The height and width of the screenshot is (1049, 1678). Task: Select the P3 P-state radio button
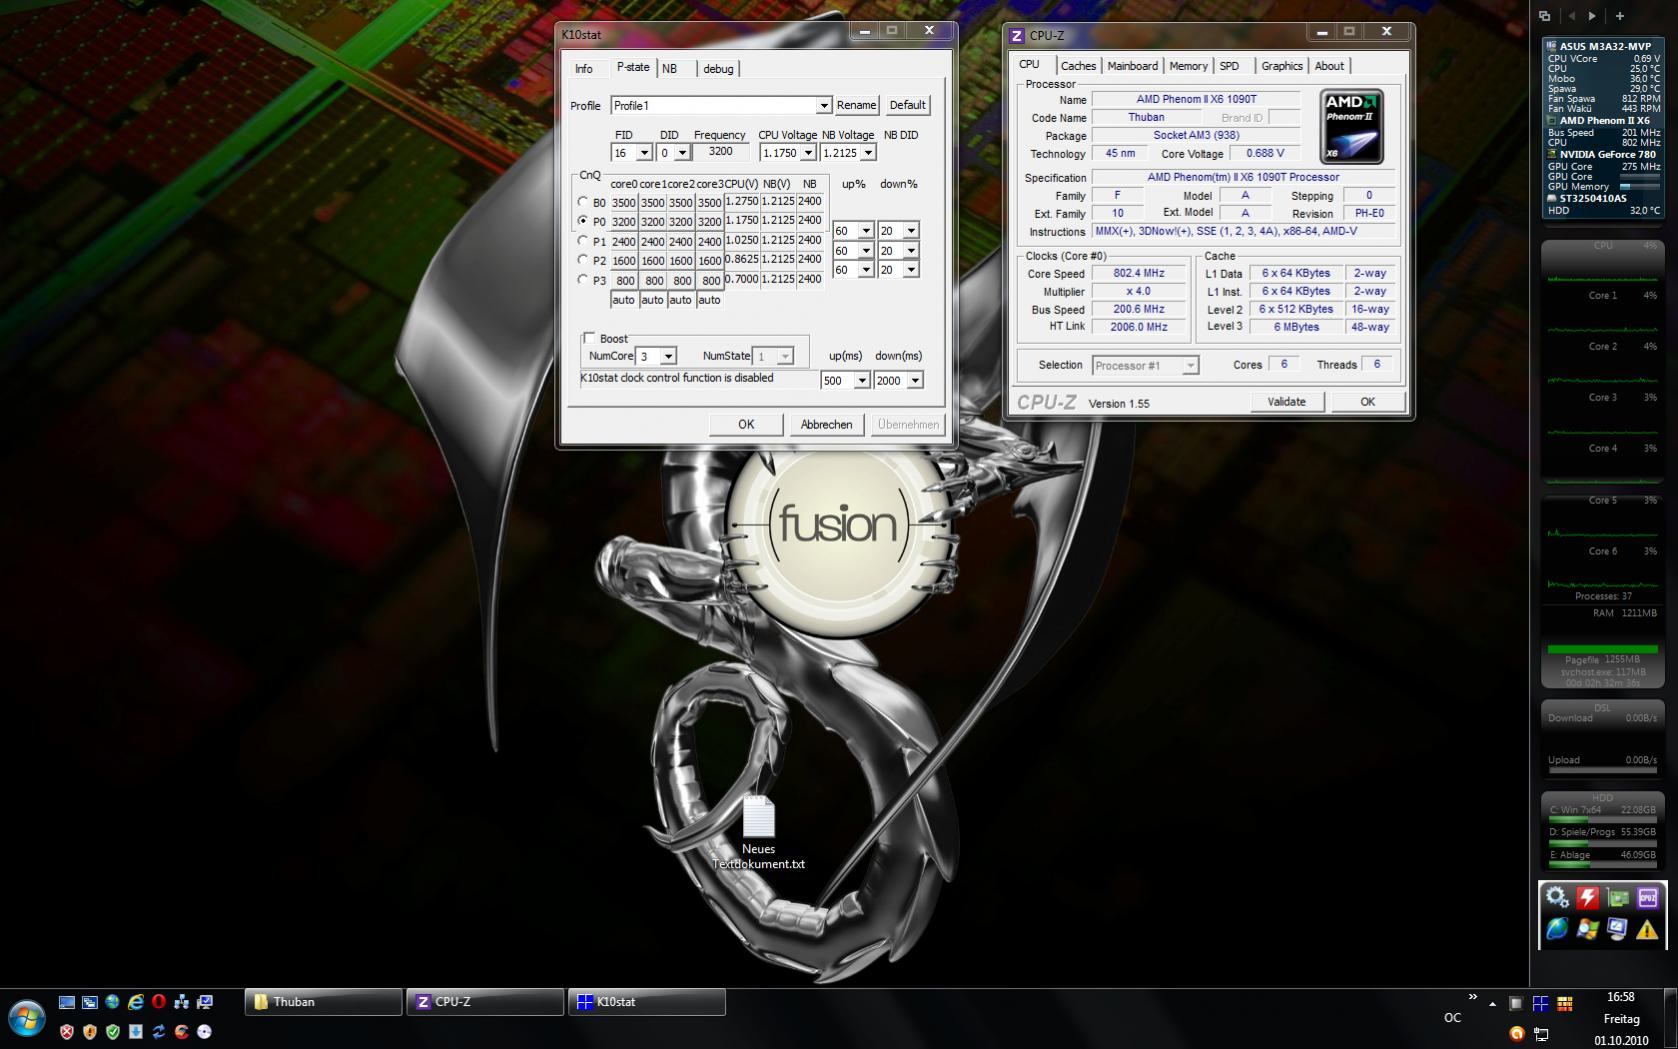click(x=583, y=279)
